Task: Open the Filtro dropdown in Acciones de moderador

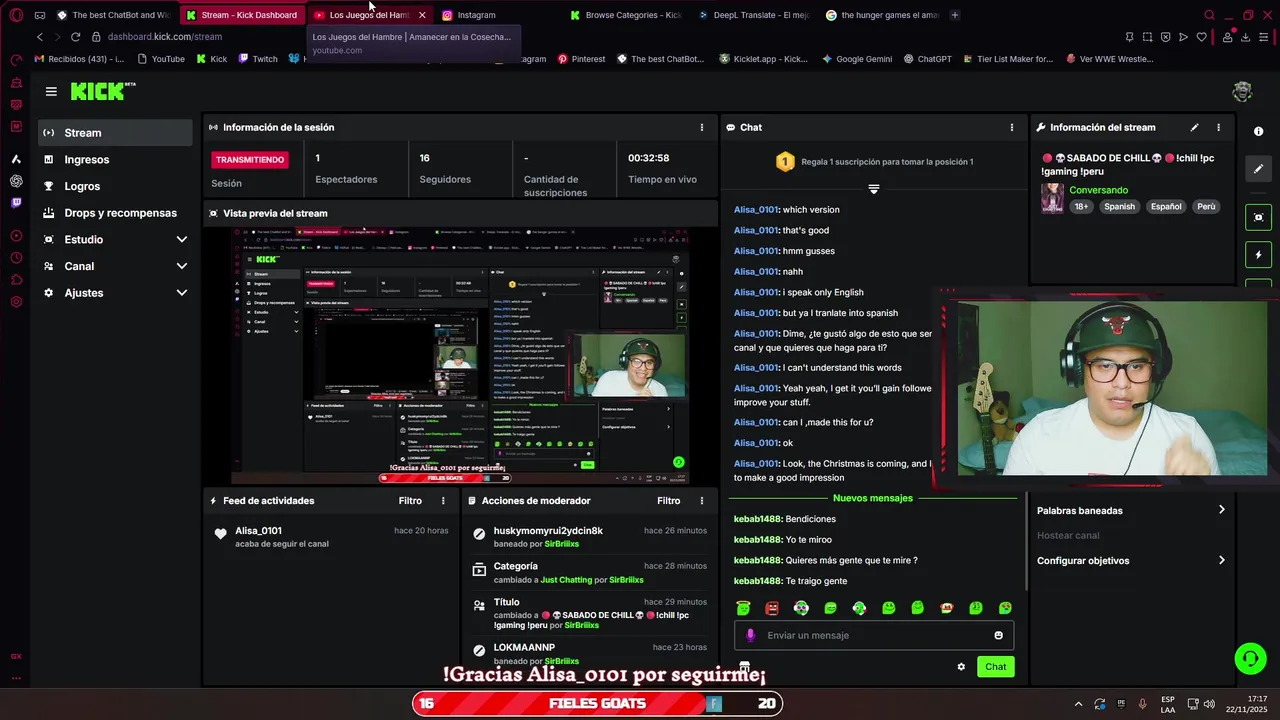Action: (668, 501)
